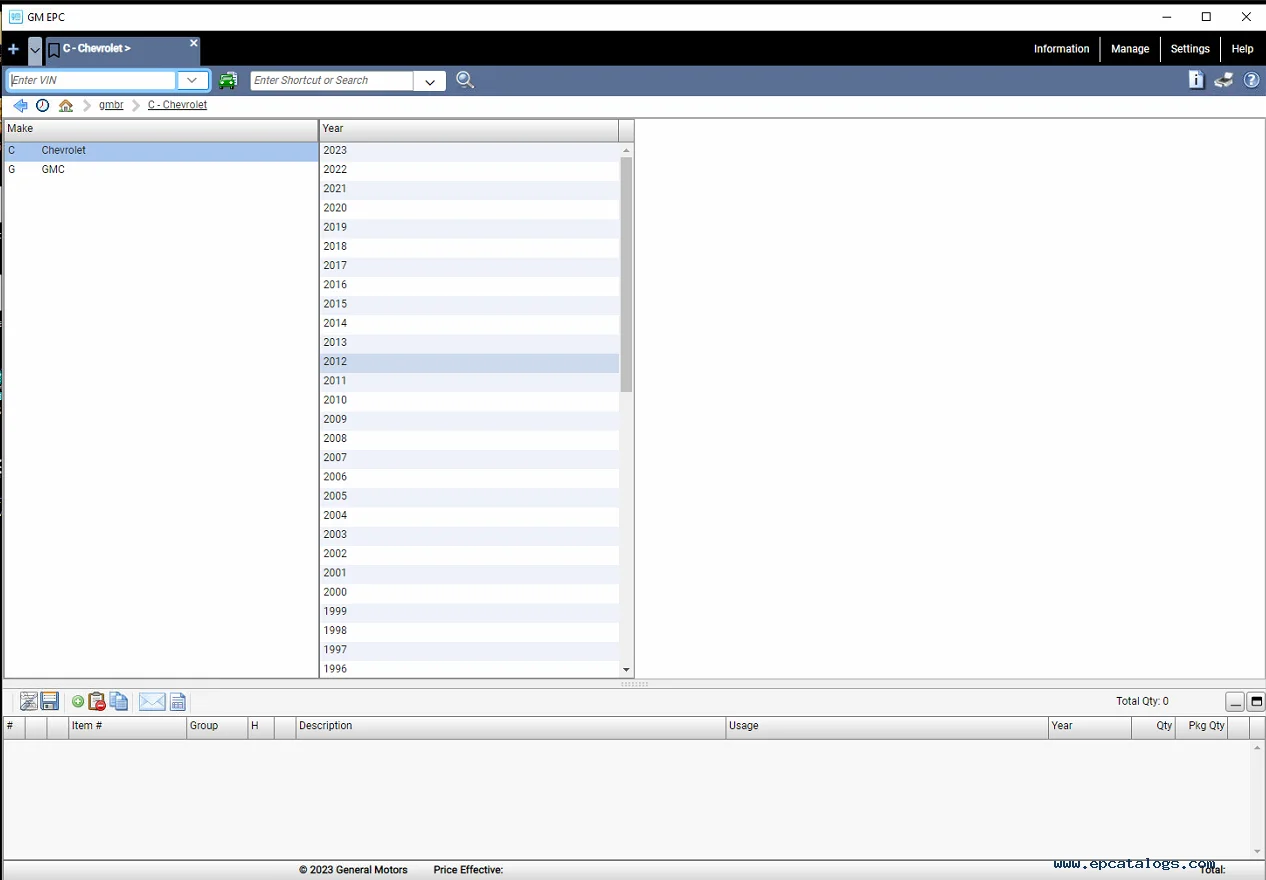Image resolution: width=1266 pixels, height=880 pixels.
Task: Focus the Enter Shortcut or Search box
Action: tap(332, 80)
